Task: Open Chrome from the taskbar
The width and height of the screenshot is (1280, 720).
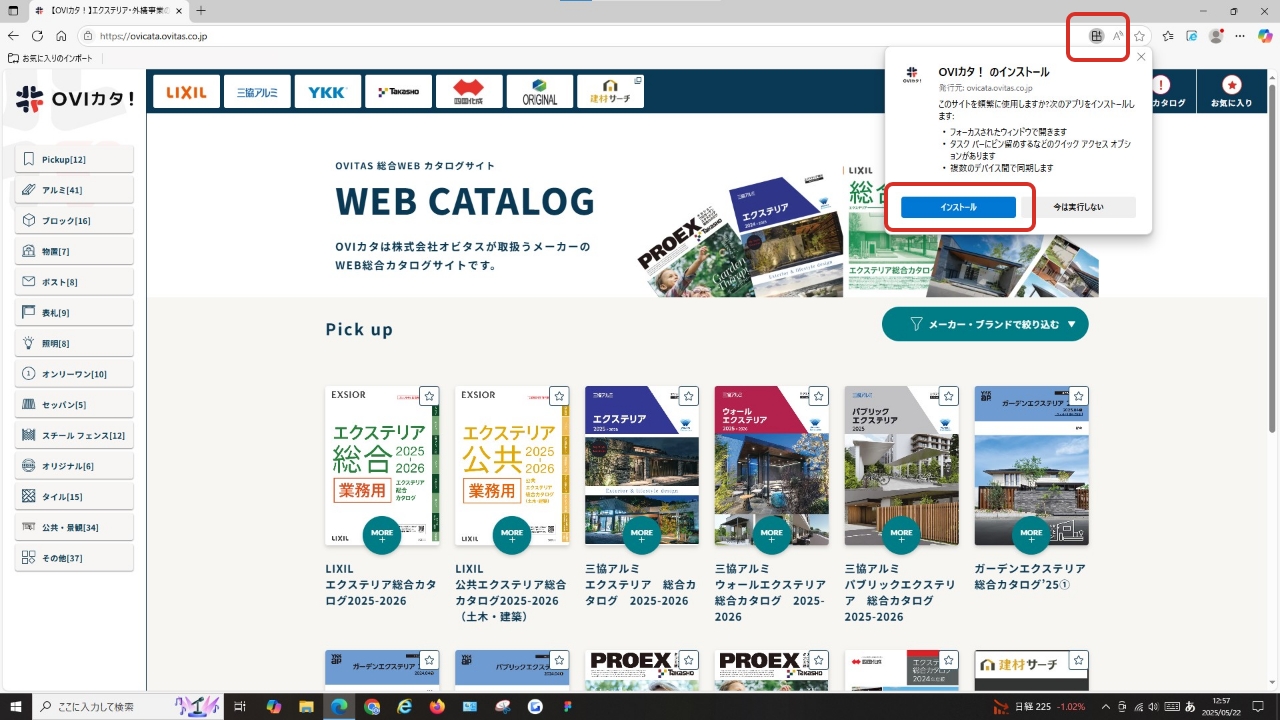Action: 372,706
